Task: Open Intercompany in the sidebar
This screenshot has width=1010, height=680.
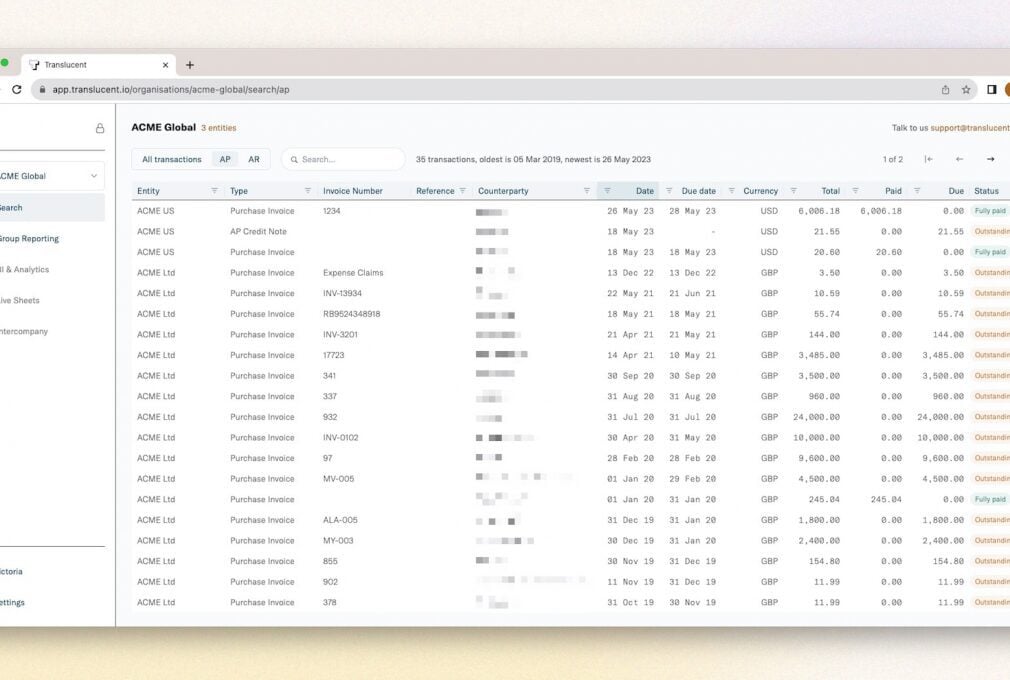Action: (24, 331)
